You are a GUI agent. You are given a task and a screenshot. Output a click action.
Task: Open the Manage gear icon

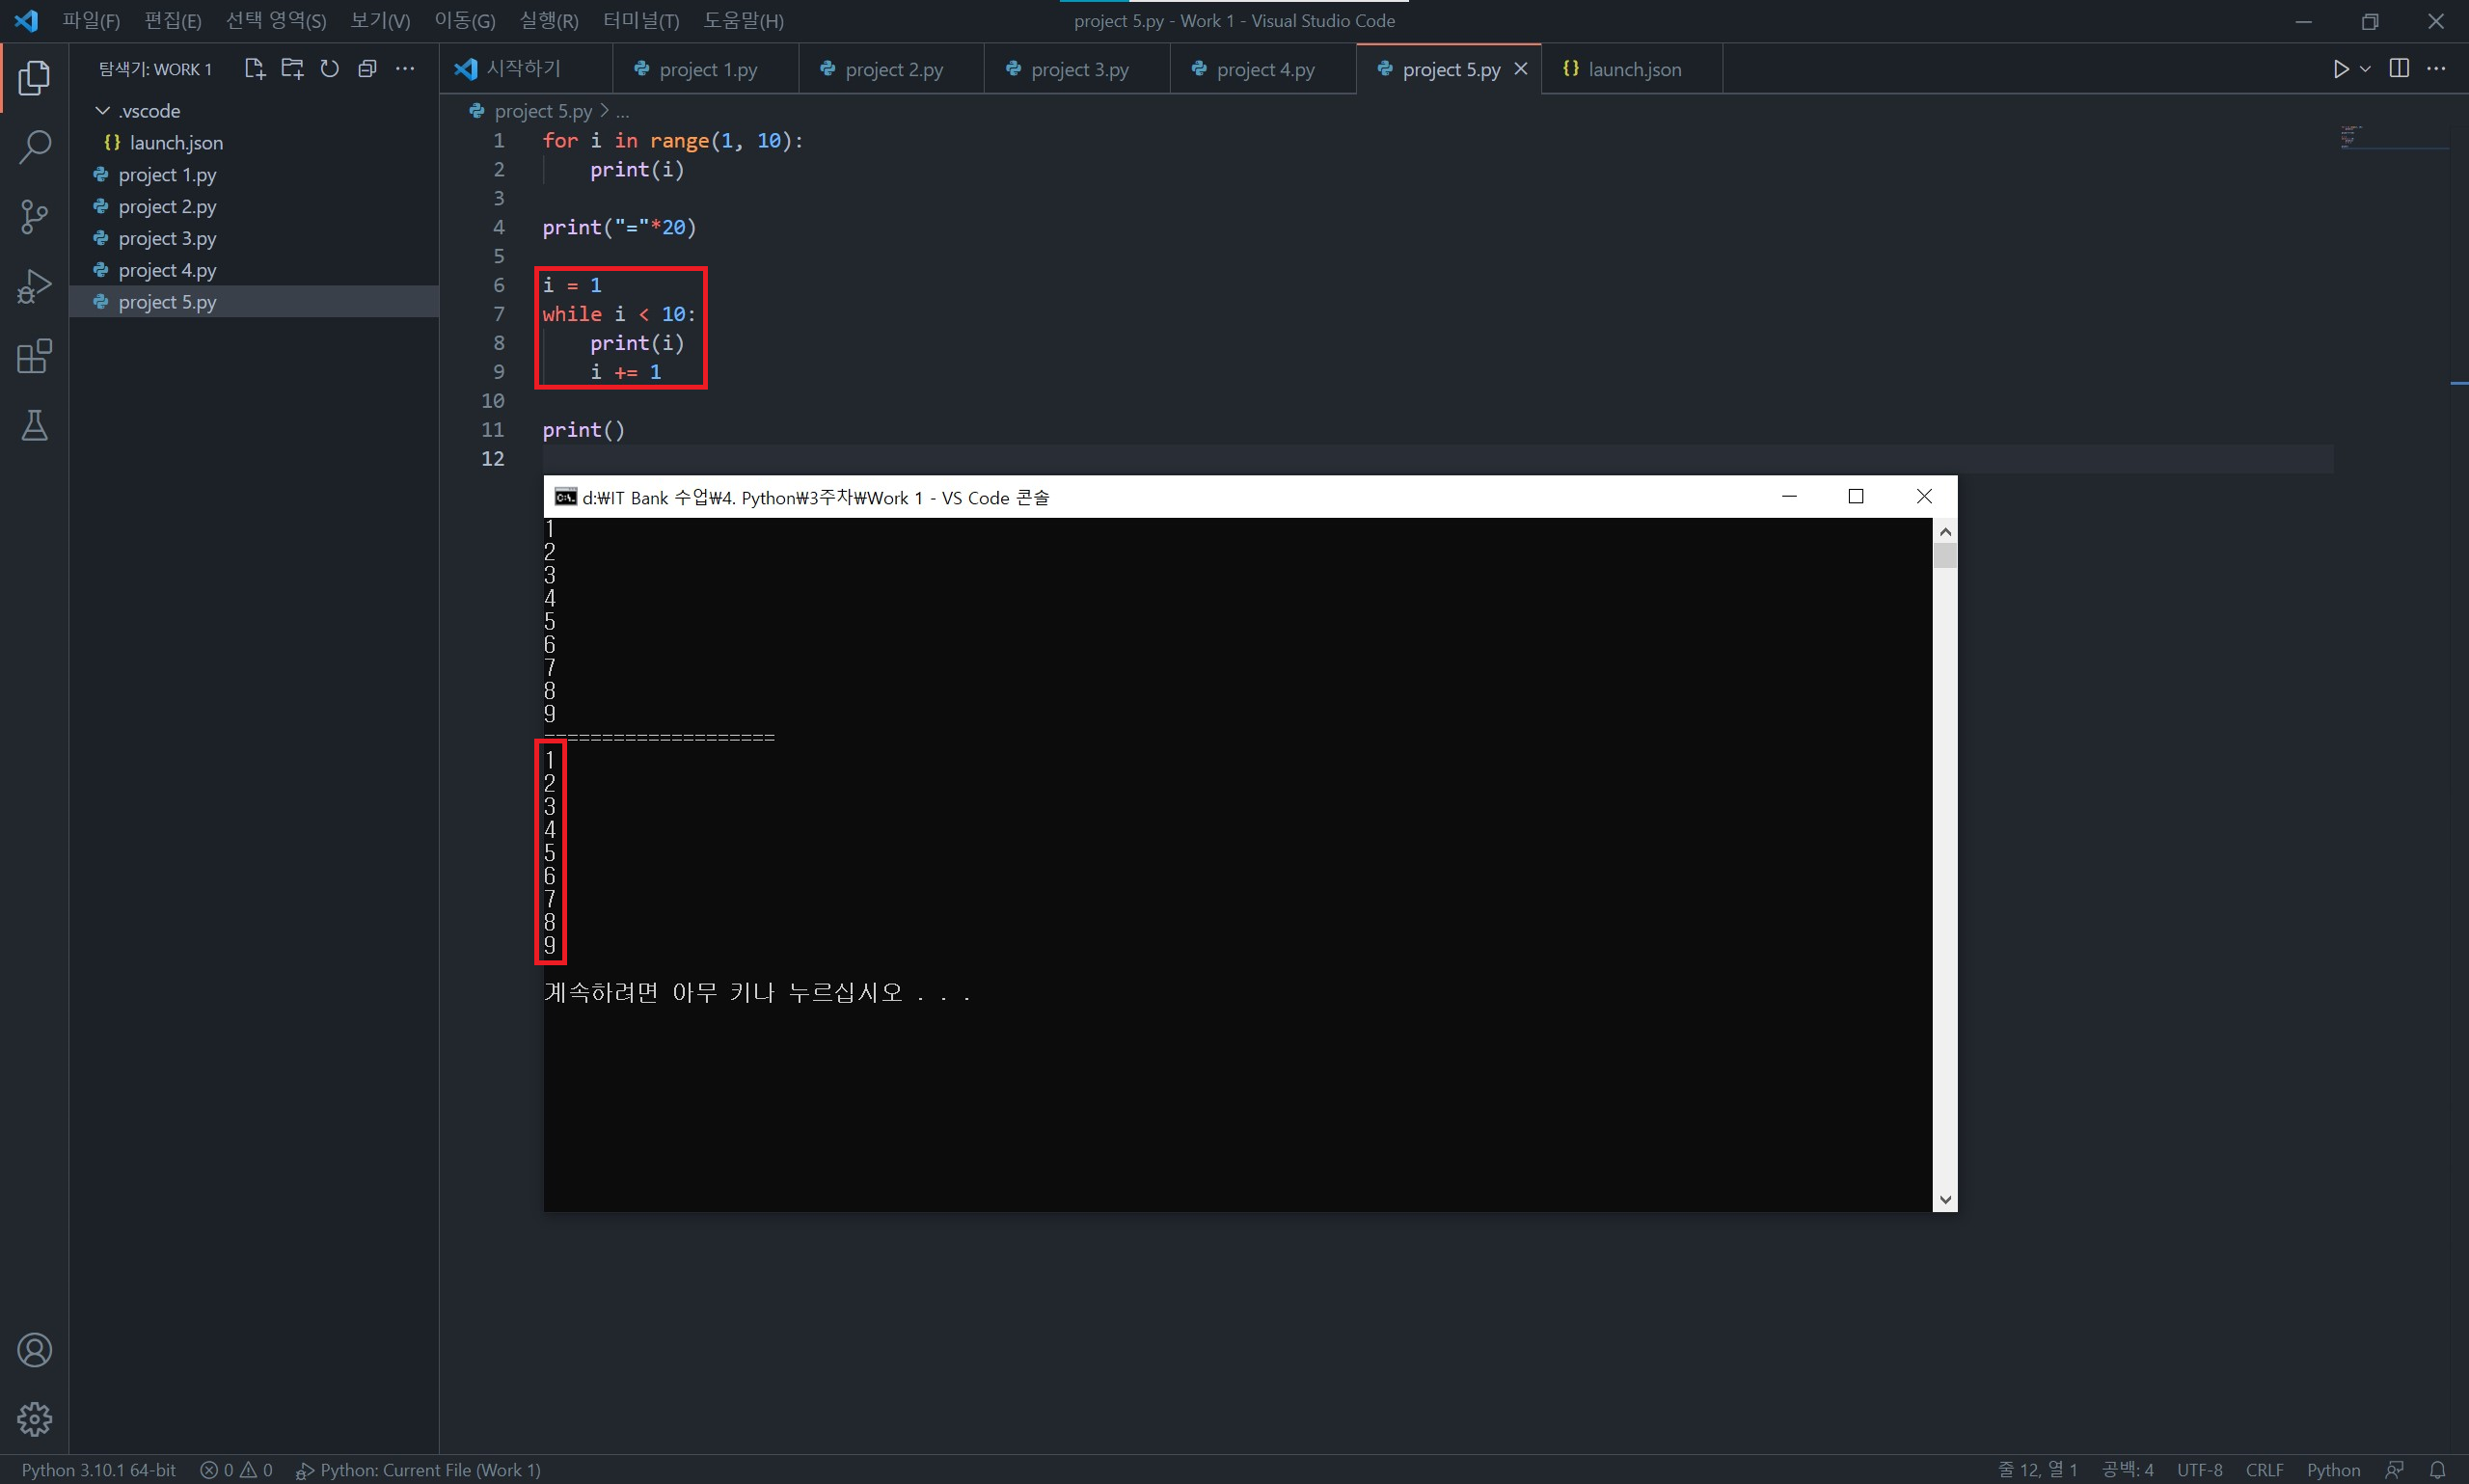coord(34,1418)
